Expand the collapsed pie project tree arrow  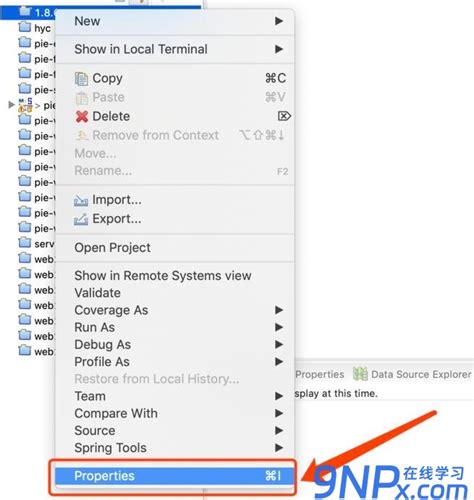[x=11, y=105]
